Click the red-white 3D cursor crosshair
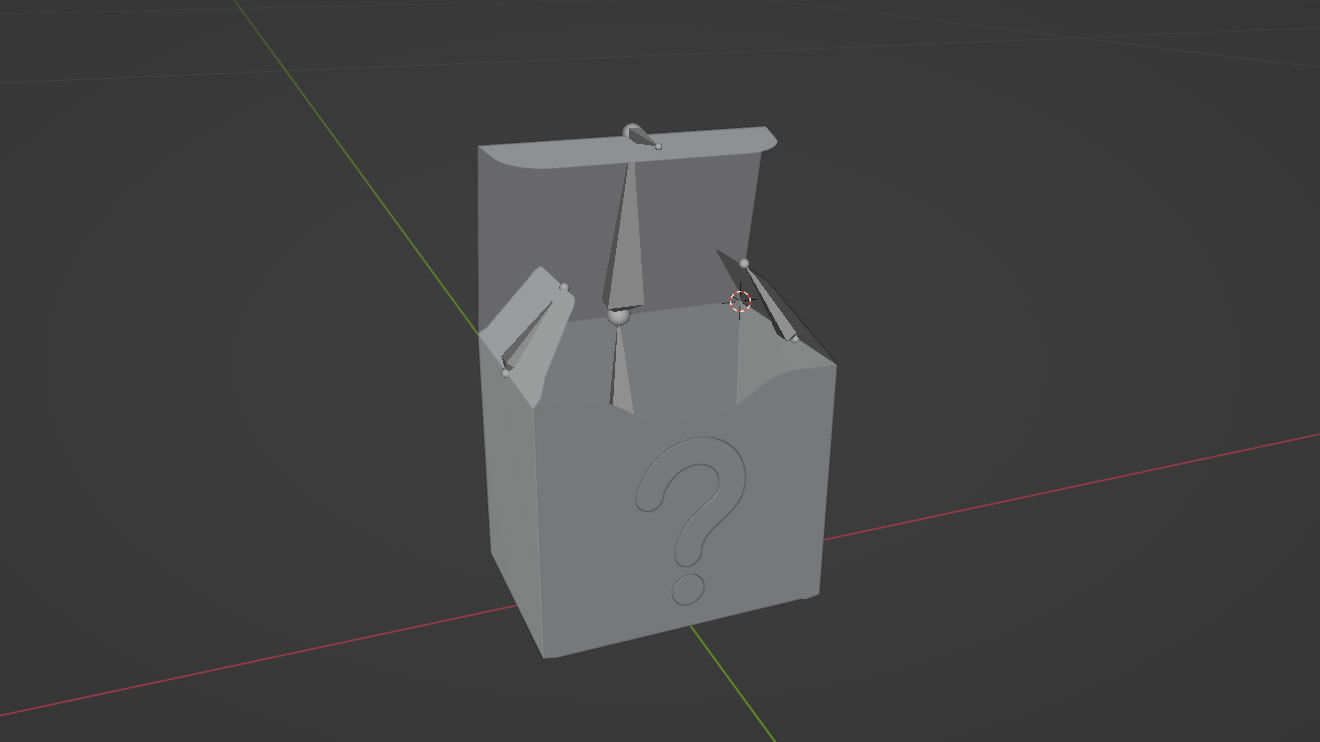This screenshot has height=742, width=1320. pos(740,301)
